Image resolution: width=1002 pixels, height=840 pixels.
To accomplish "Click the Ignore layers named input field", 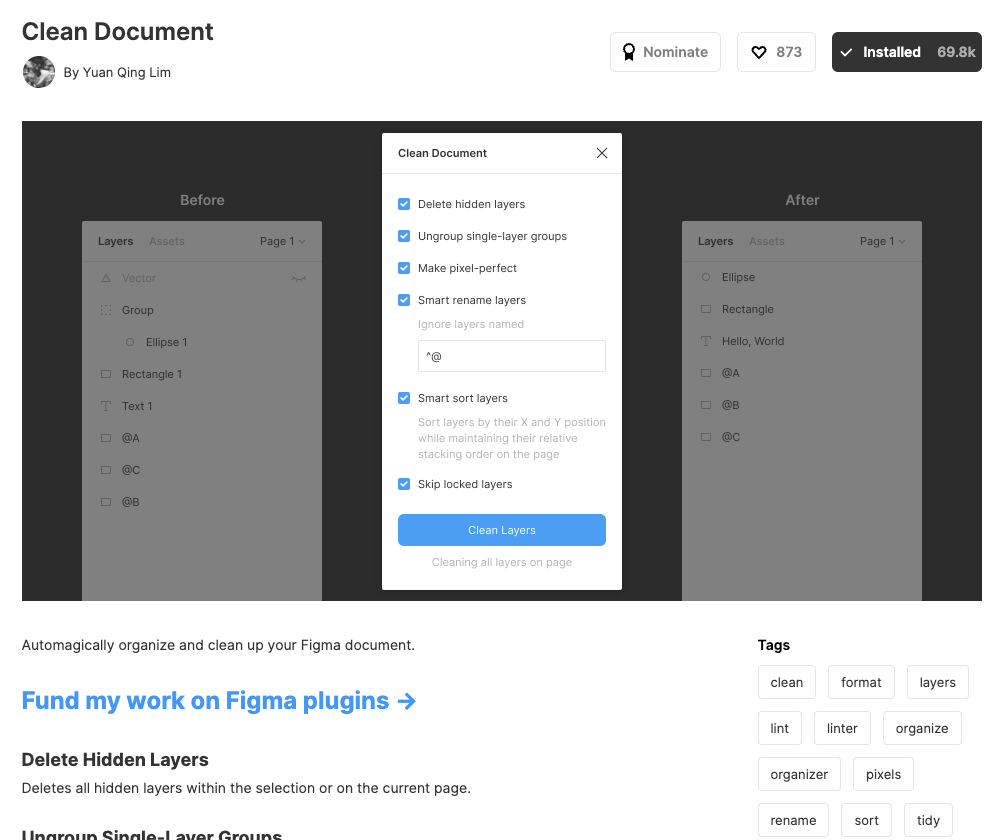I will pos(511,356).
